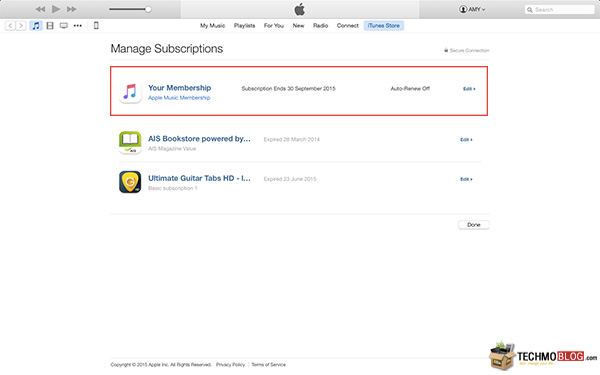Click the Secure Connection lock icon
This screenshot has height=375, width=600.
[446, 50]
